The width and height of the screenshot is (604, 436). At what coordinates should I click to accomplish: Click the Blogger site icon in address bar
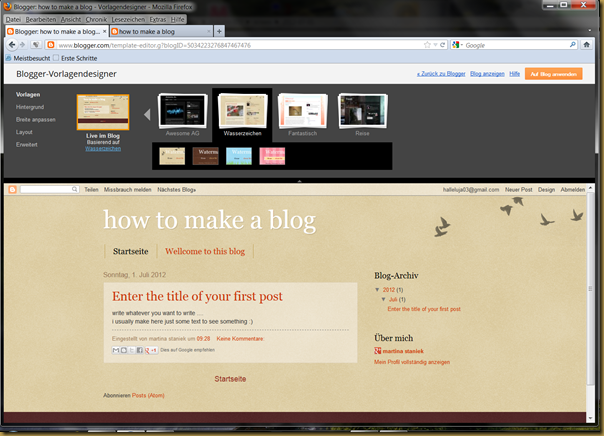50,45
